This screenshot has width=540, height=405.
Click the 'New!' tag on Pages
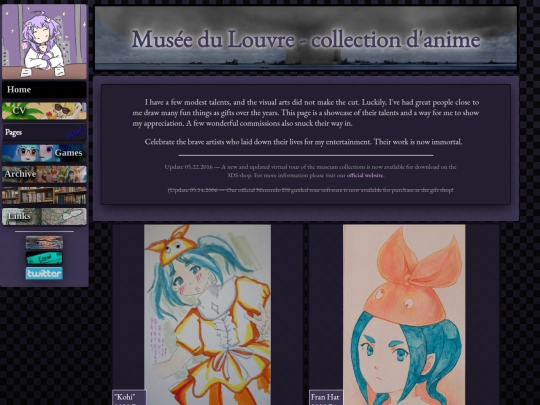[75, 133]
